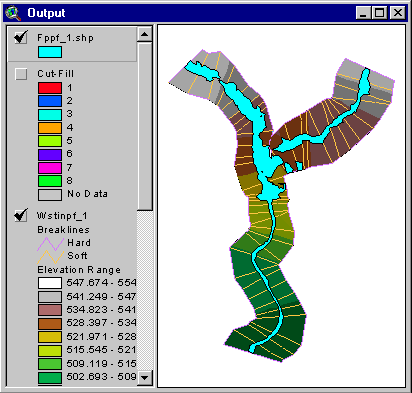
Task: Click the Soft breaklines orange zigzag symbol
Action: pyautogui.click(x=50, y=257)
